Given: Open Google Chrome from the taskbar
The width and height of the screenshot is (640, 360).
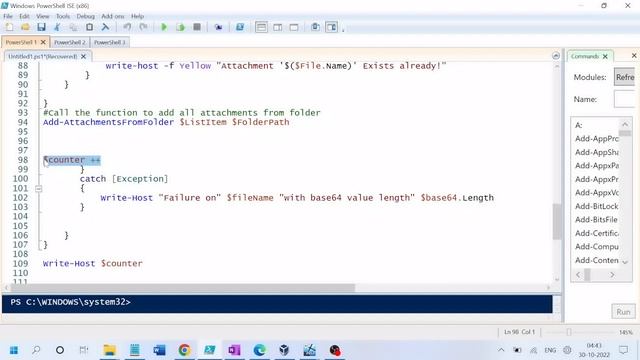Looking at the screenshot, I should point(184,350).
